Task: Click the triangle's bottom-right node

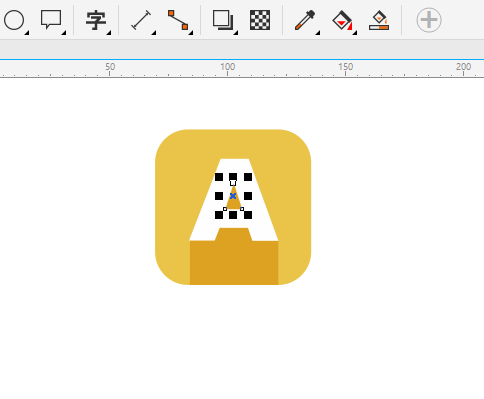Action: [x=242, y=209]
